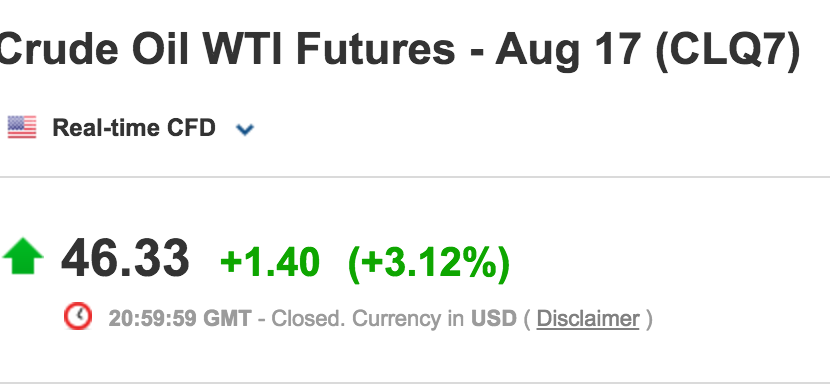Click the USD currency label
The image size is (830, 392).
coord(493,319)
